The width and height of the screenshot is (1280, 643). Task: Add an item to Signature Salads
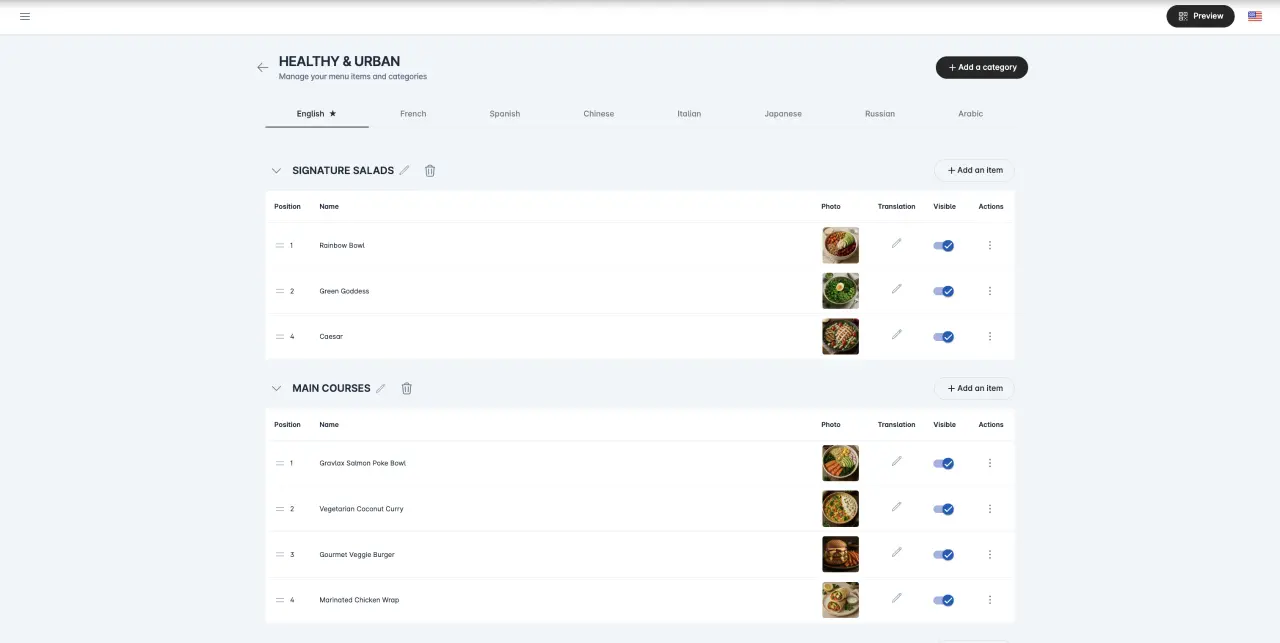974,170
